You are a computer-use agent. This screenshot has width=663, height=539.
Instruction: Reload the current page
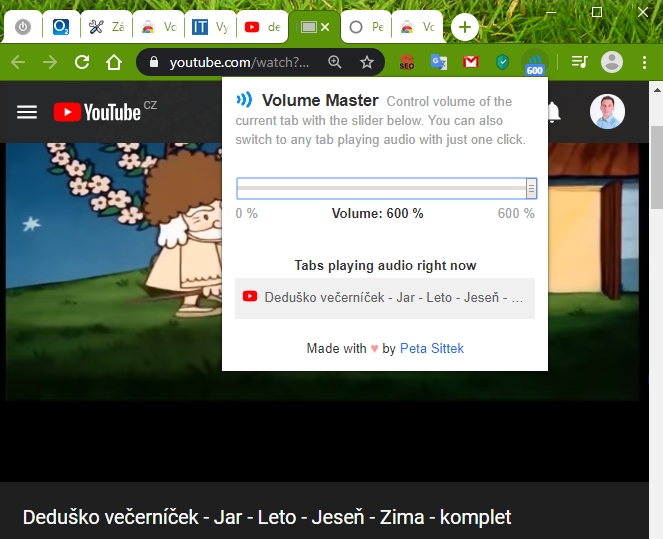point(82,63)
